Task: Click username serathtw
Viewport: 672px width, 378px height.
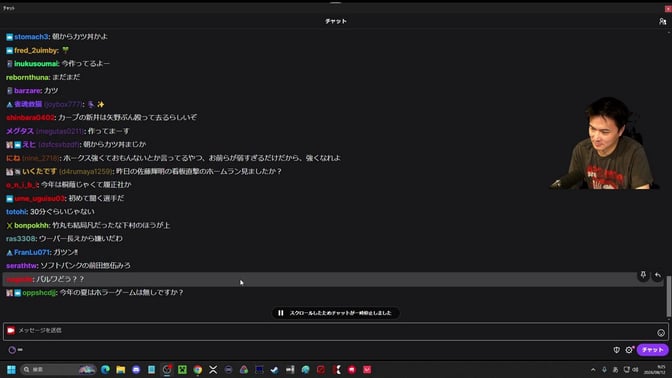Action: [21, 266]
